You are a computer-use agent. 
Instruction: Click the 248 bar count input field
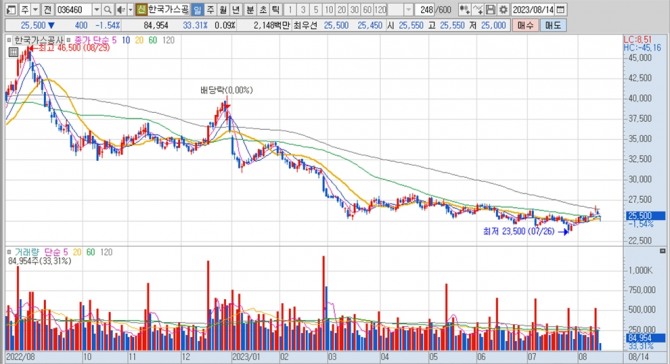tap(425, 9)
